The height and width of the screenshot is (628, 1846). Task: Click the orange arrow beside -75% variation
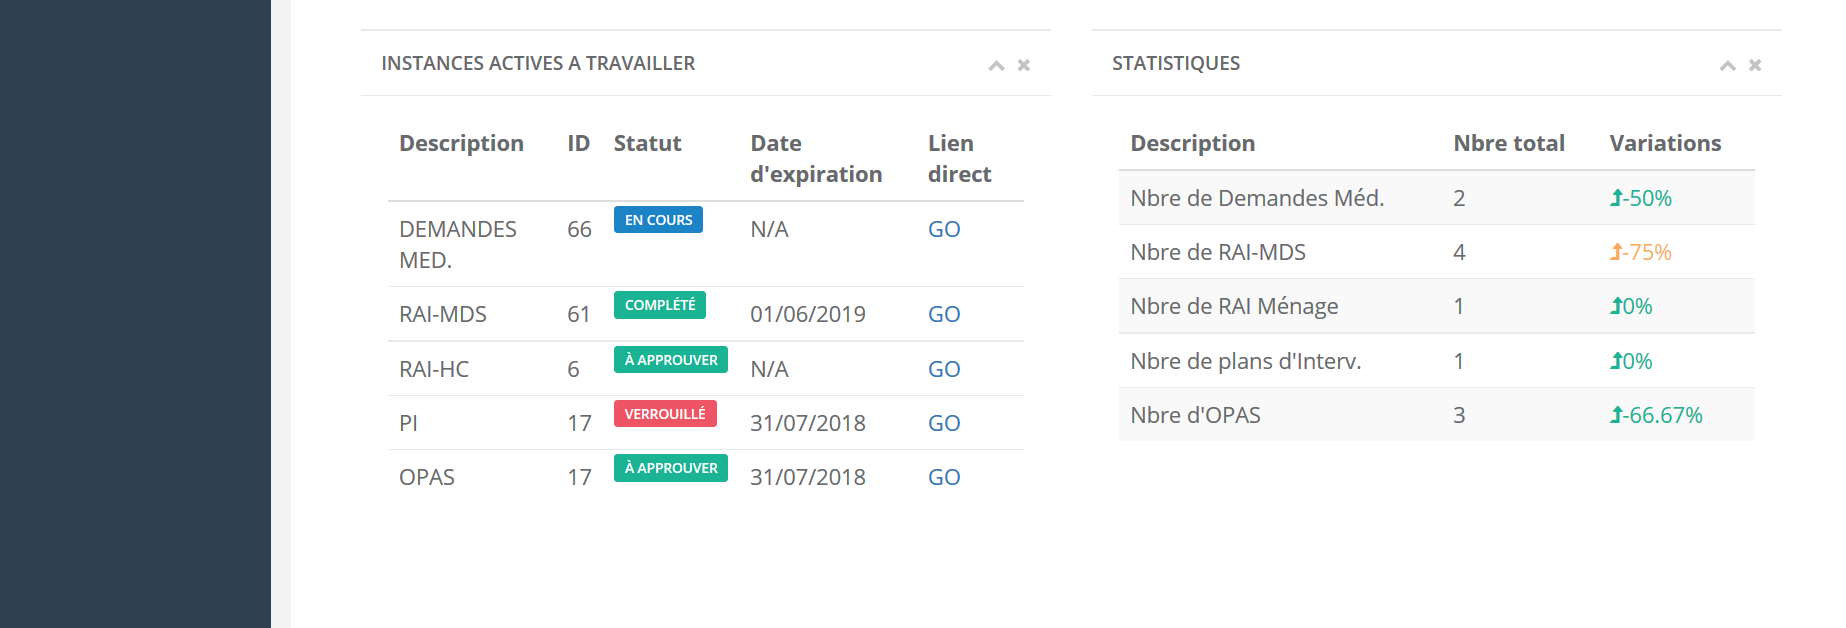[x=1616, y=252]
